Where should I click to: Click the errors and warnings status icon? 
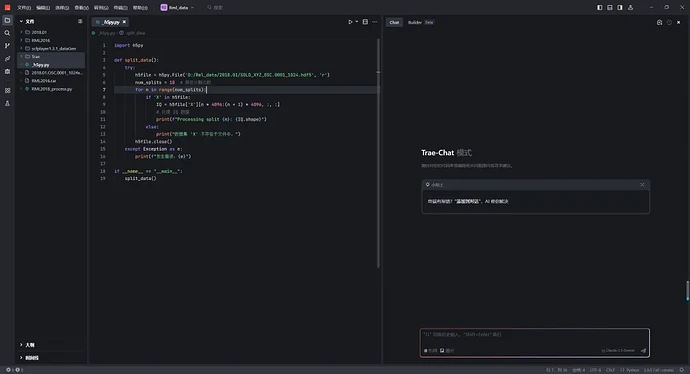[14, 370]
